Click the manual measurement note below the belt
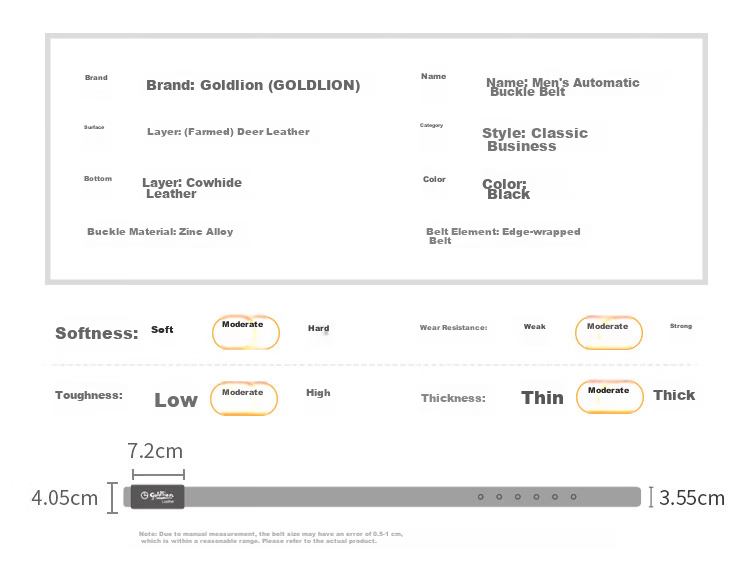 click(x=271, y=537)
